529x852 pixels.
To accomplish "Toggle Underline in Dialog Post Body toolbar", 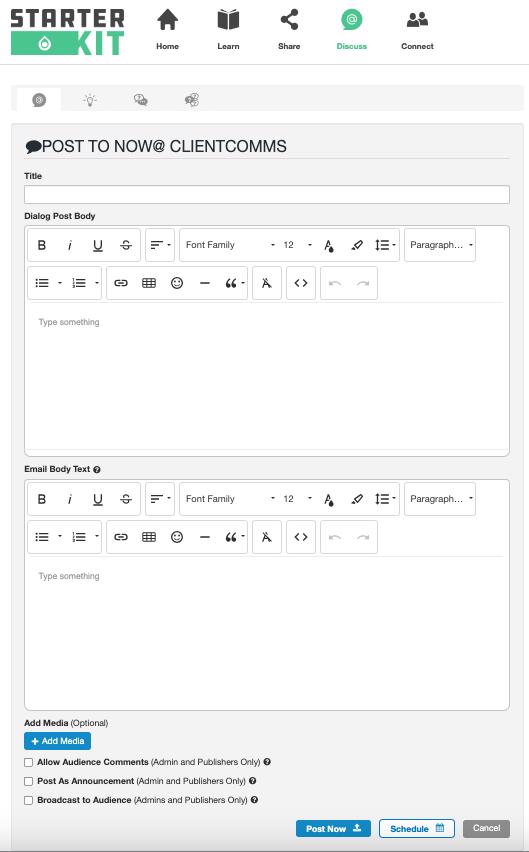I will 98,245.
